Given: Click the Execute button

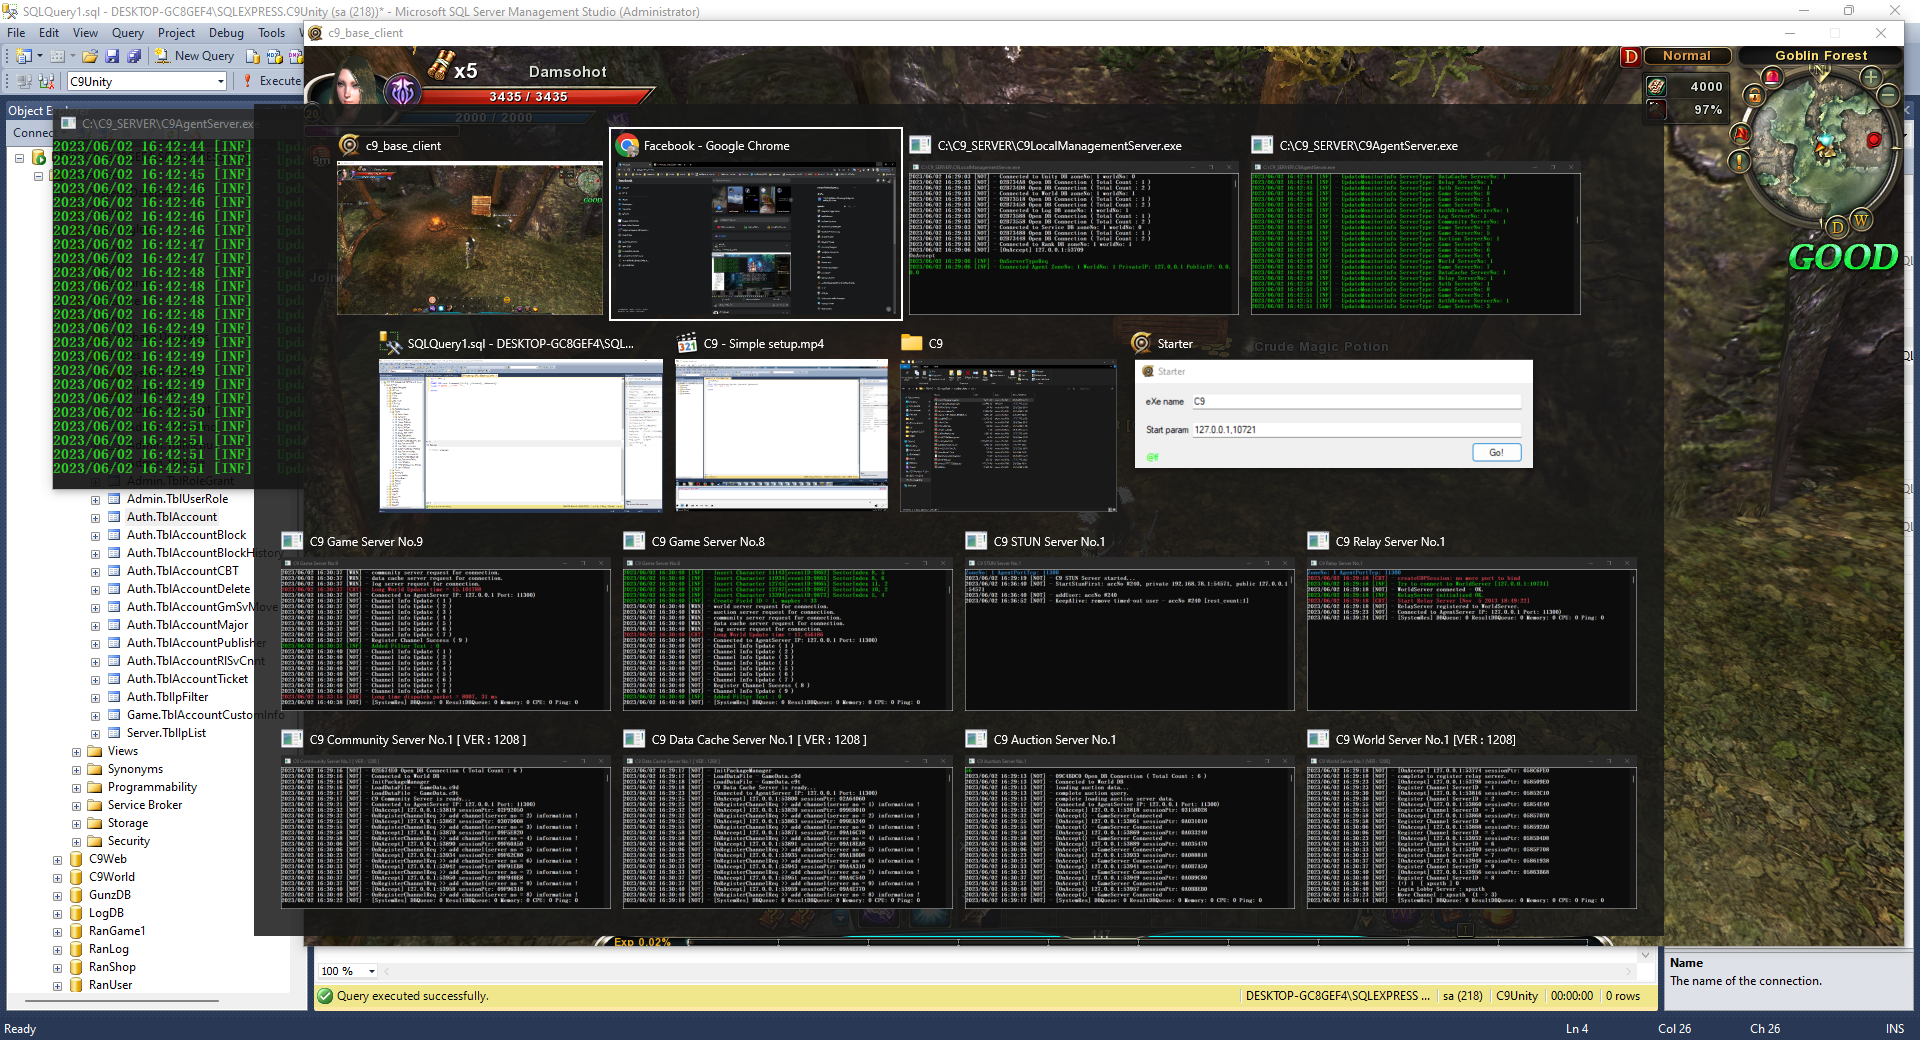Looking at the screenshot, I should click(x=271, y=81).
